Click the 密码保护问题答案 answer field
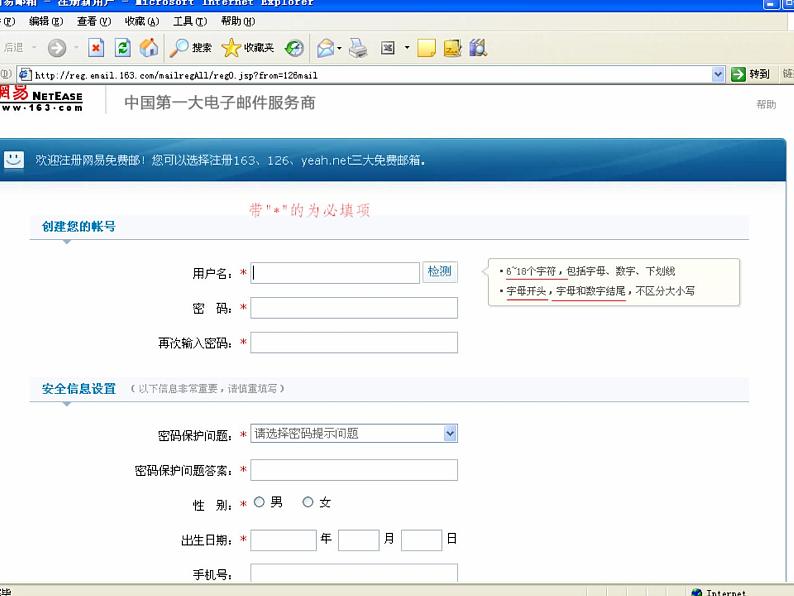Screen dimensions: 794x596 354,470
